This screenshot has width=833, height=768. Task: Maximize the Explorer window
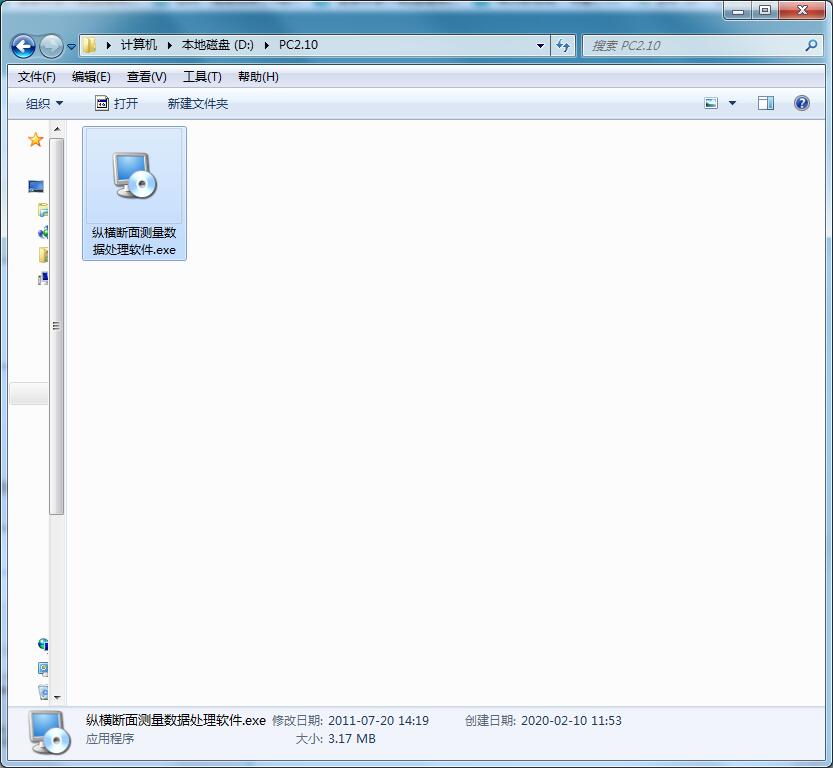tap(765, 10)
